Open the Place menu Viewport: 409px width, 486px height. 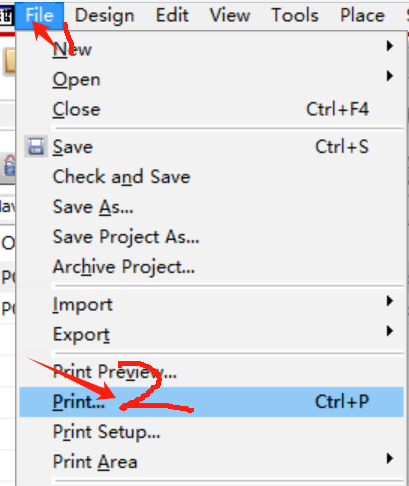point(362,15)
